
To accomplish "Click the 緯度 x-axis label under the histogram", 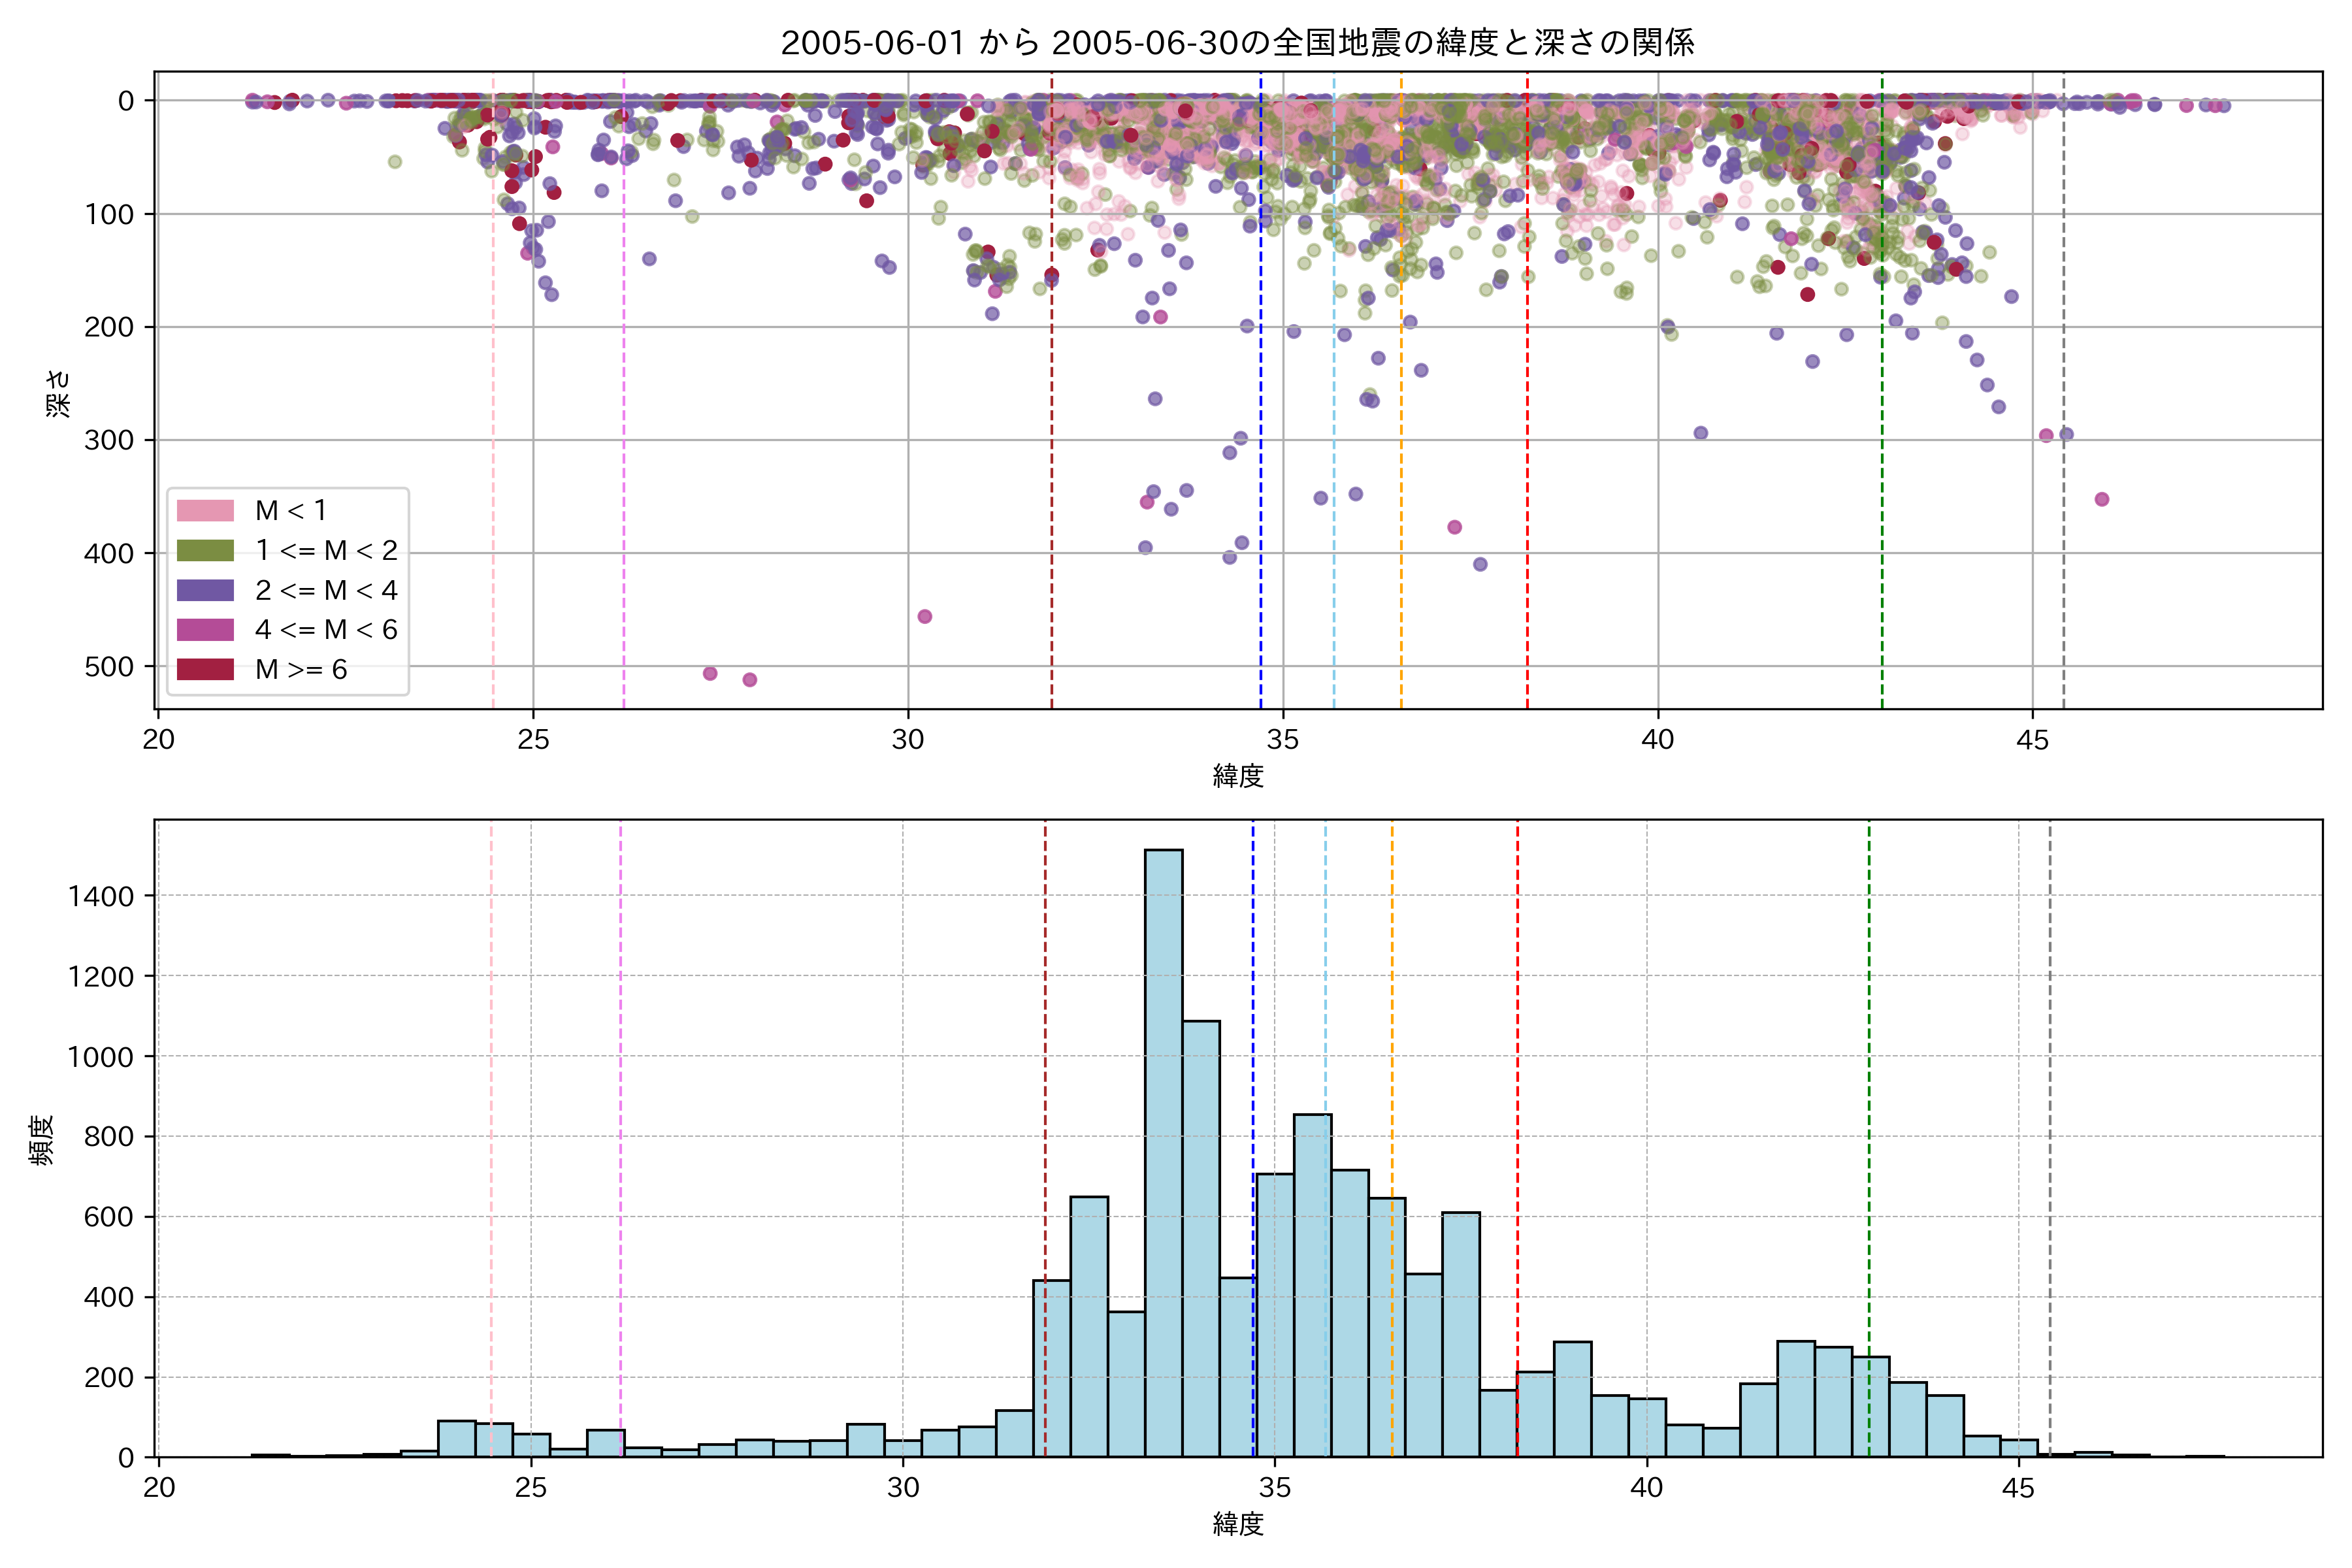I will click(1238, 1524).
